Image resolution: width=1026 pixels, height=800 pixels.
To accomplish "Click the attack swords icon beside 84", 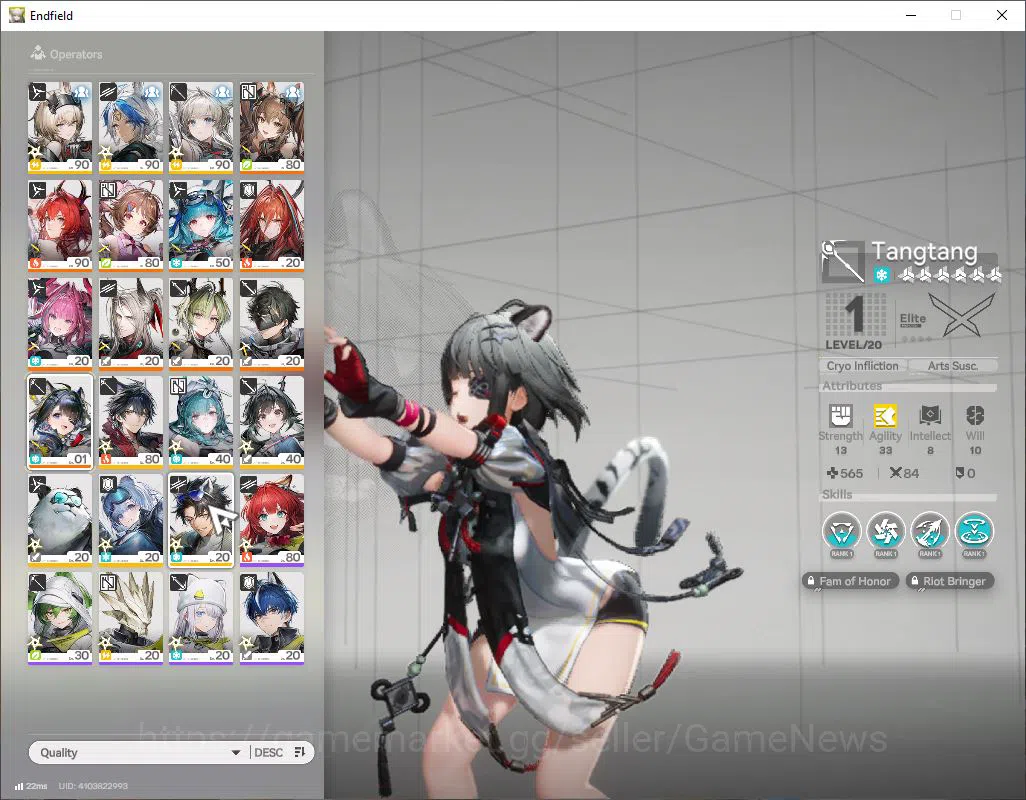I will [896, 473].
